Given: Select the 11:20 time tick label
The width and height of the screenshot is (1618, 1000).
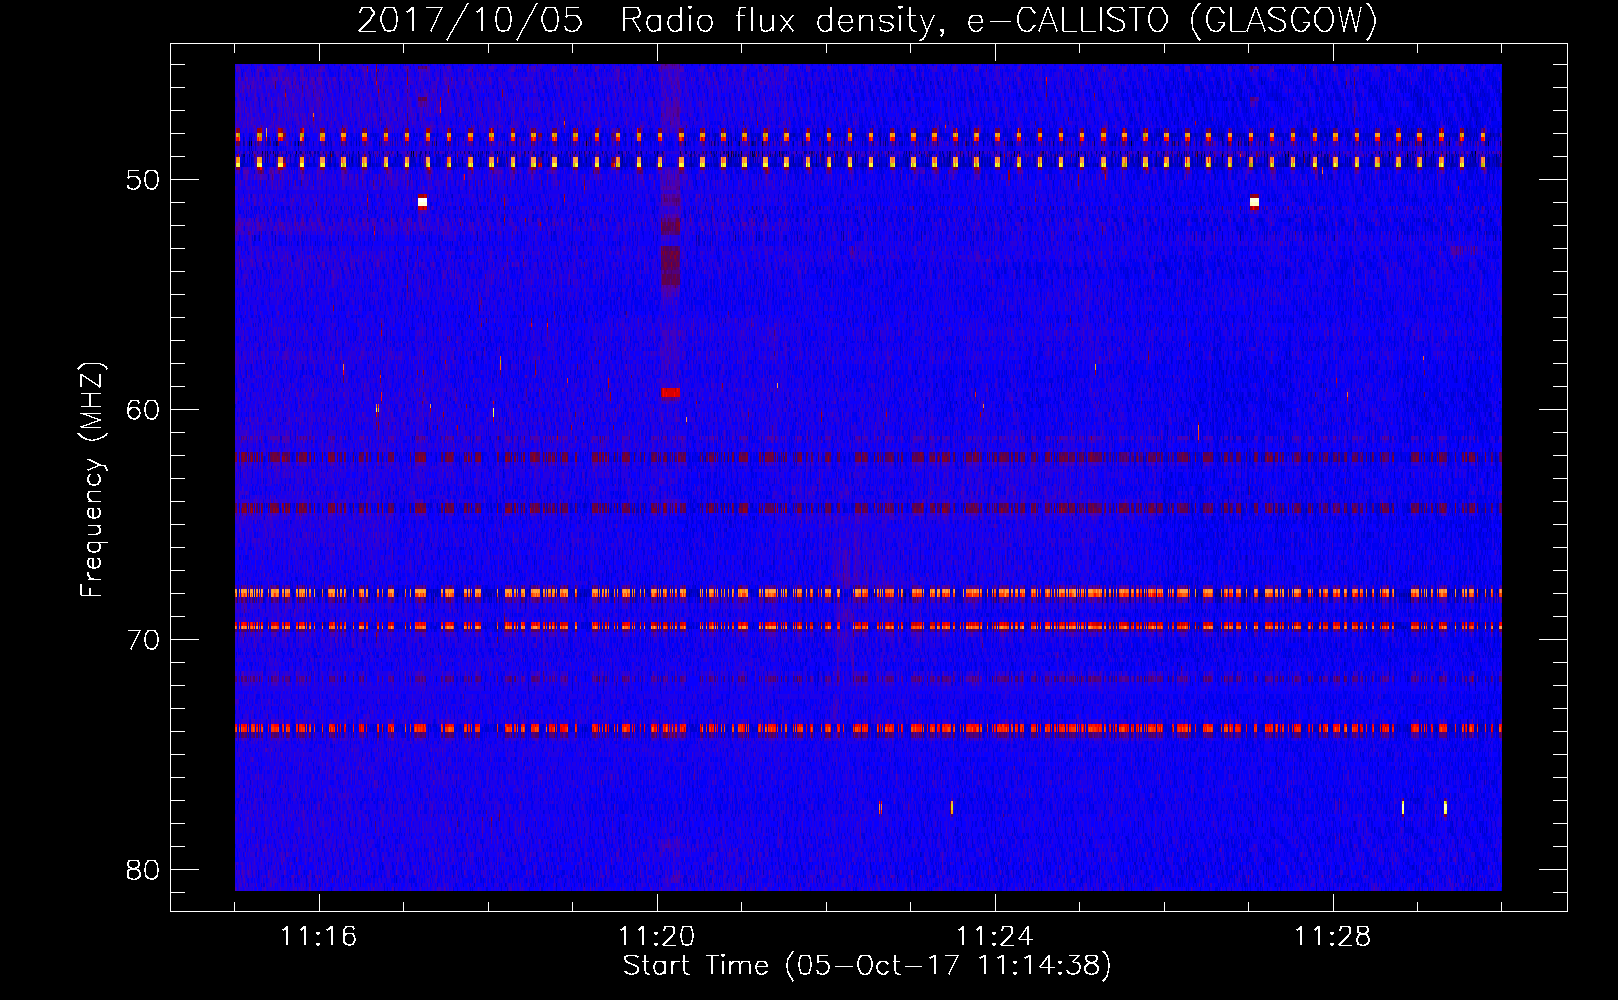Looking at the screenshot, I should [656, 937].
